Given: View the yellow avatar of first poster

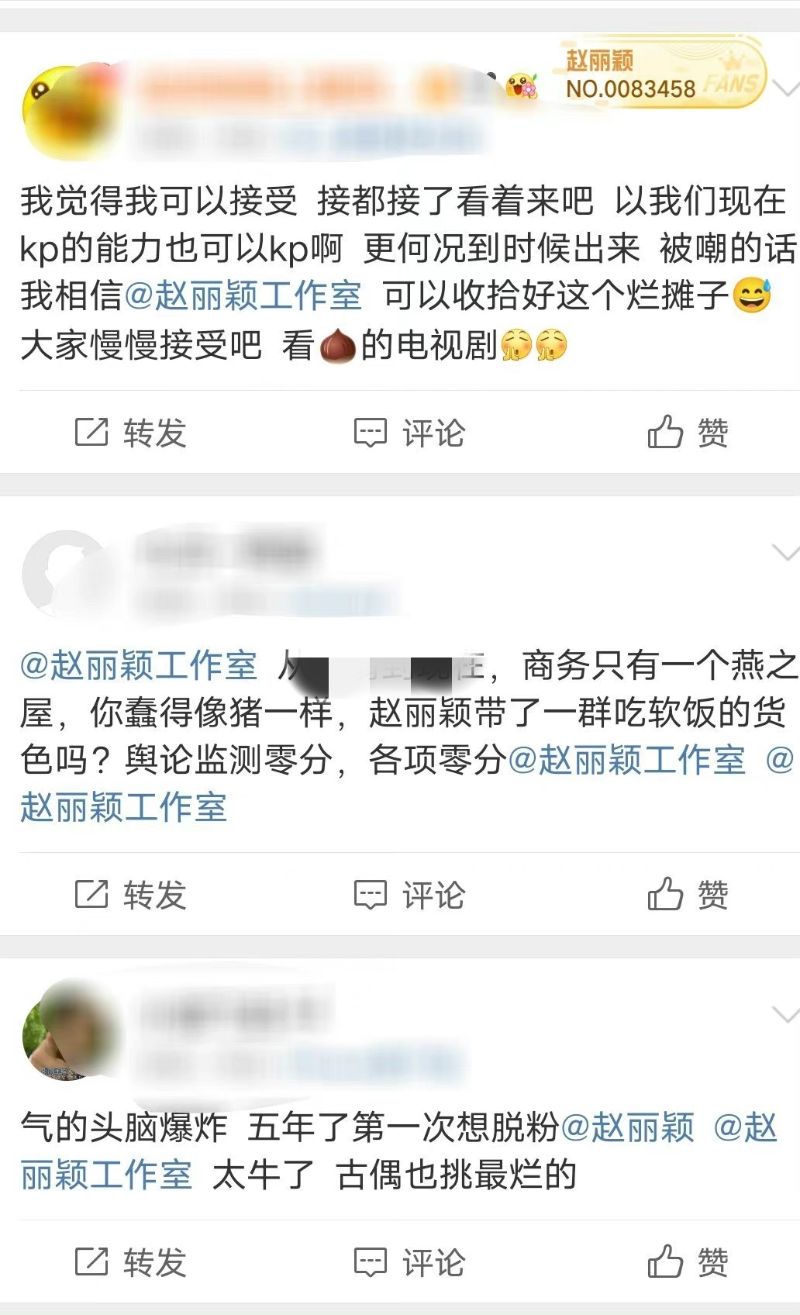Looking at the screenshot, I should pos(70,113).
